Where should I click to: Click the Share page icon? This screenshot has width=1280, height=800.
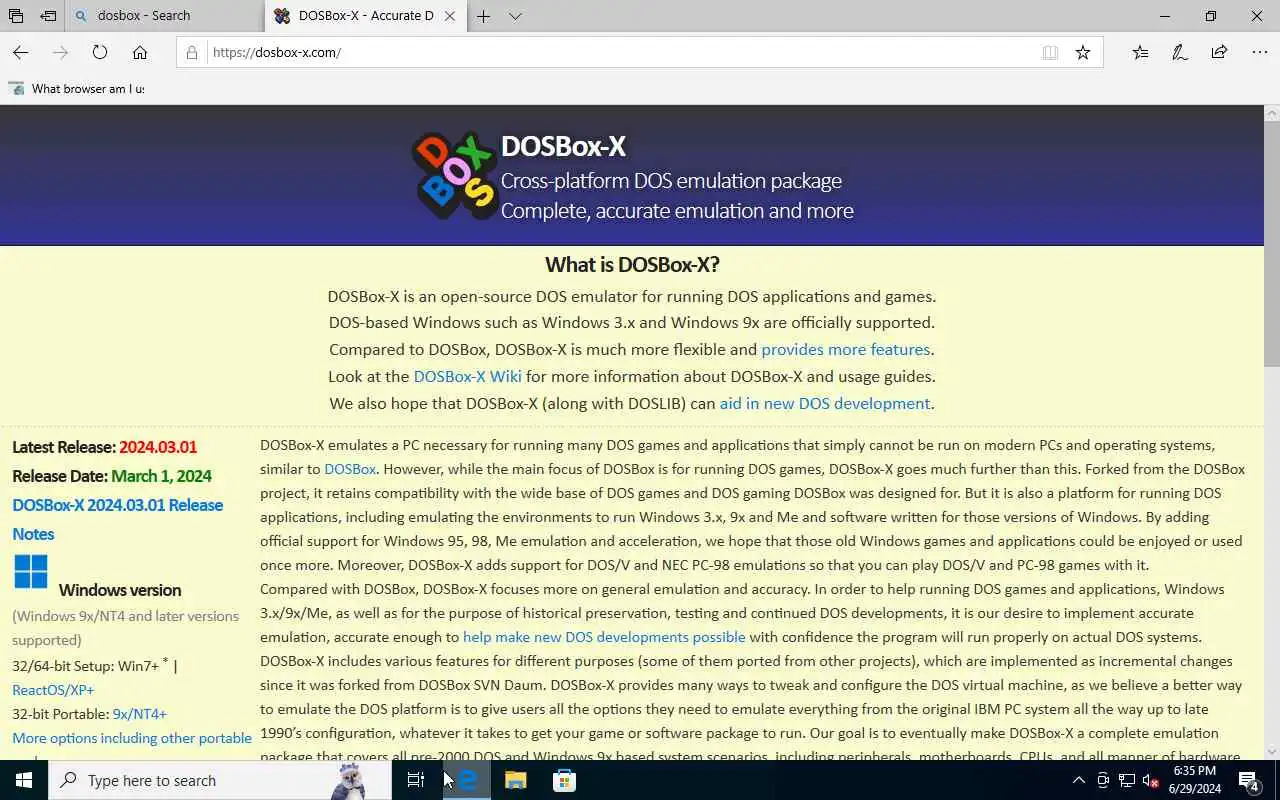[x=1219, y=52]
